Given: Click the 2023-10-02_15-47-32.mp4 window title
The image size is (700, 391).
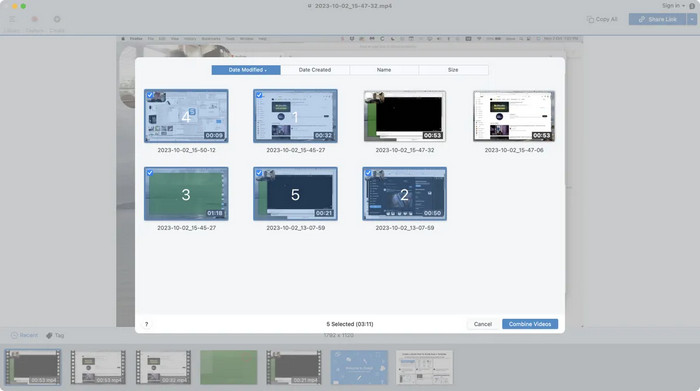Looking at the screenshot, I should [353, 6].
